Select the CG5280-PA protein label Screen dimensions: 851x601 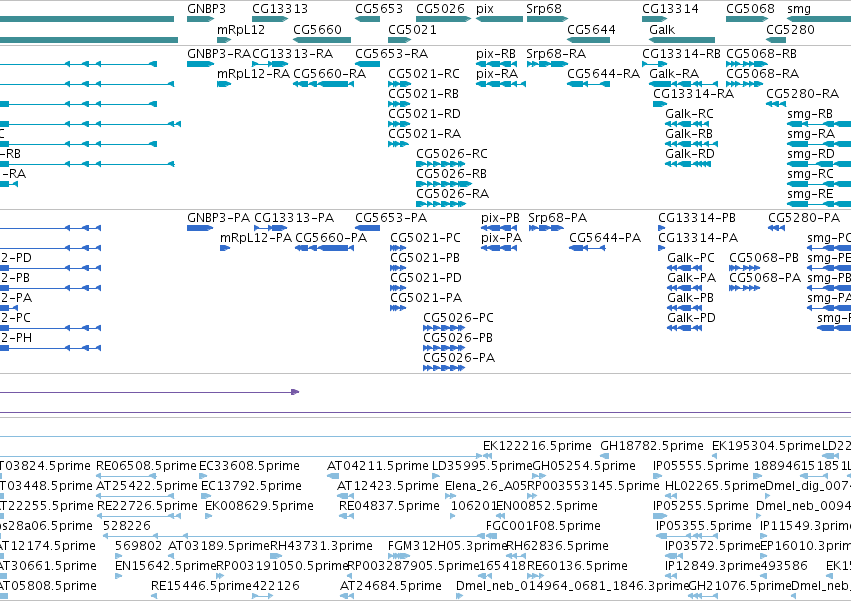(x=804, y=218)
